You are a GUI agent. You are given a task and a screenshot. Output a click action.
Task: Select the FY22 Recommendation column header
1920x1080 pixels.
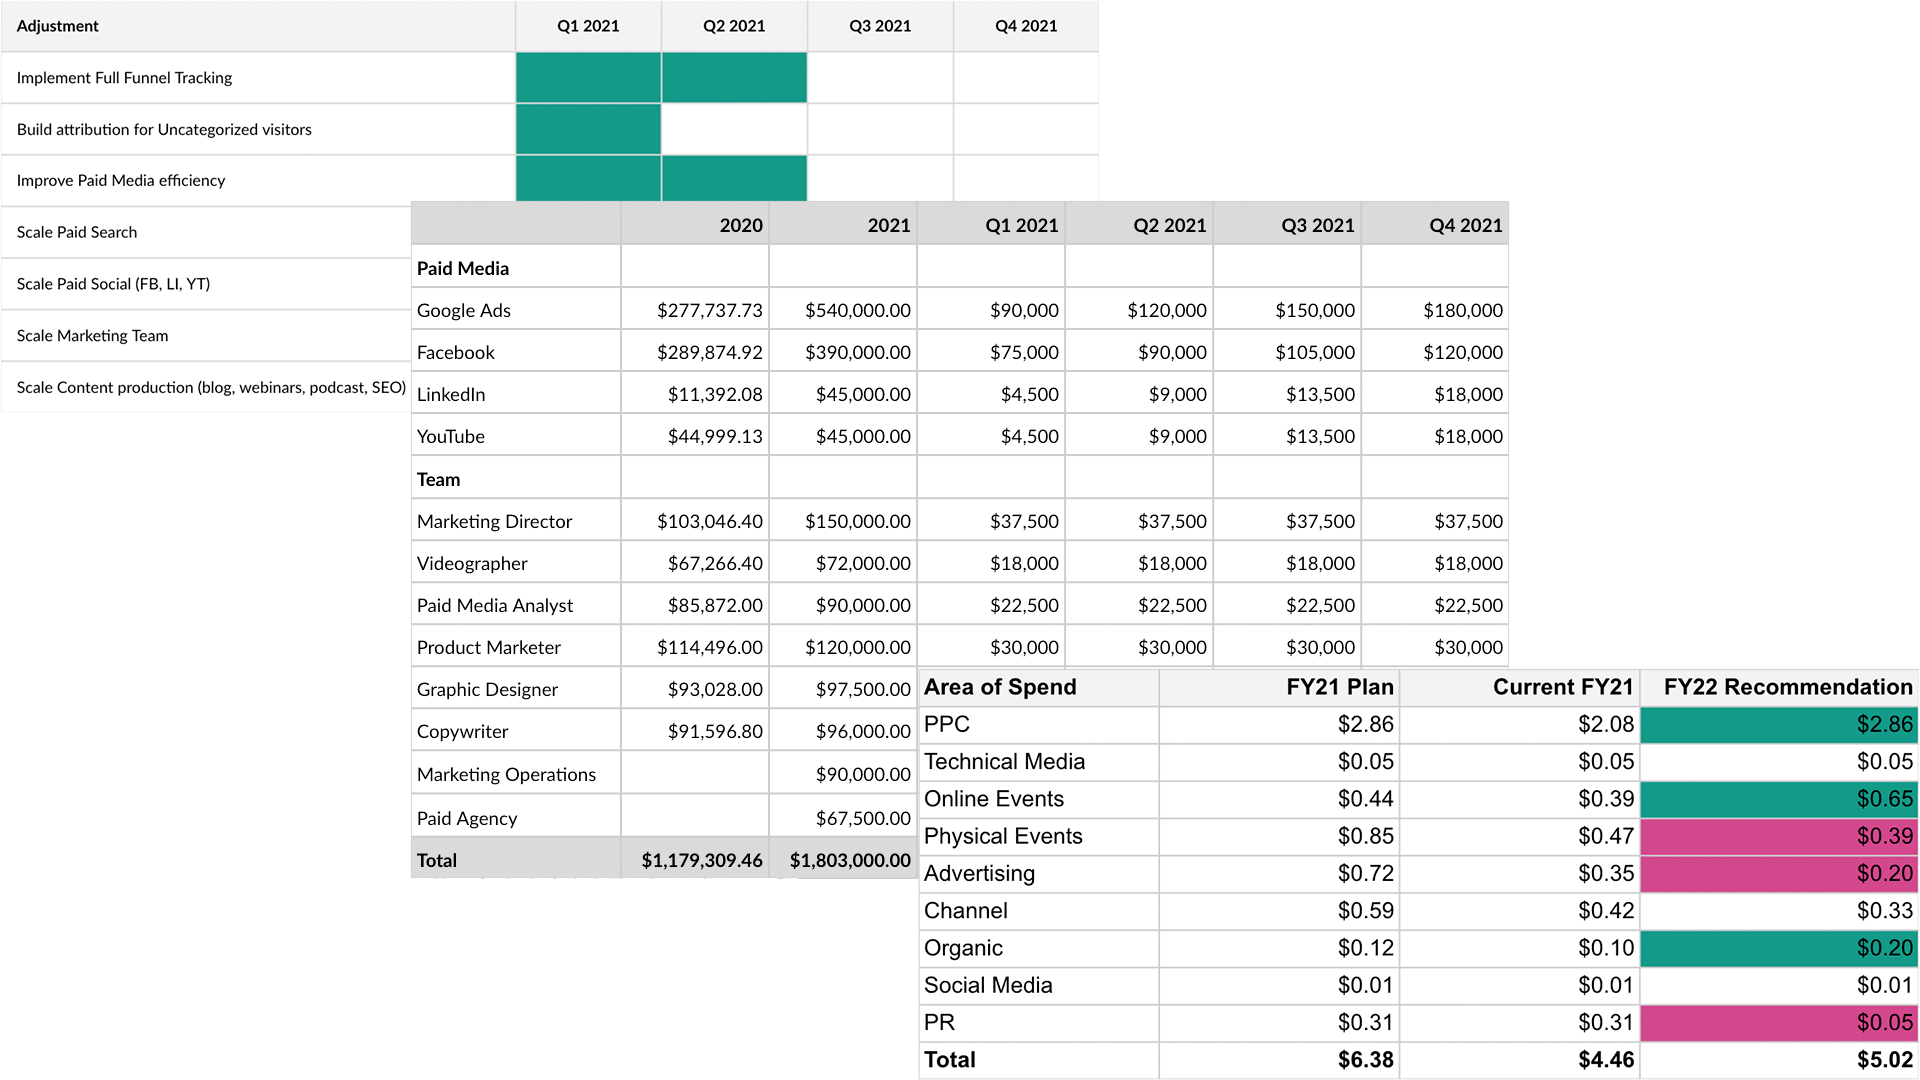coord(1786,688)
